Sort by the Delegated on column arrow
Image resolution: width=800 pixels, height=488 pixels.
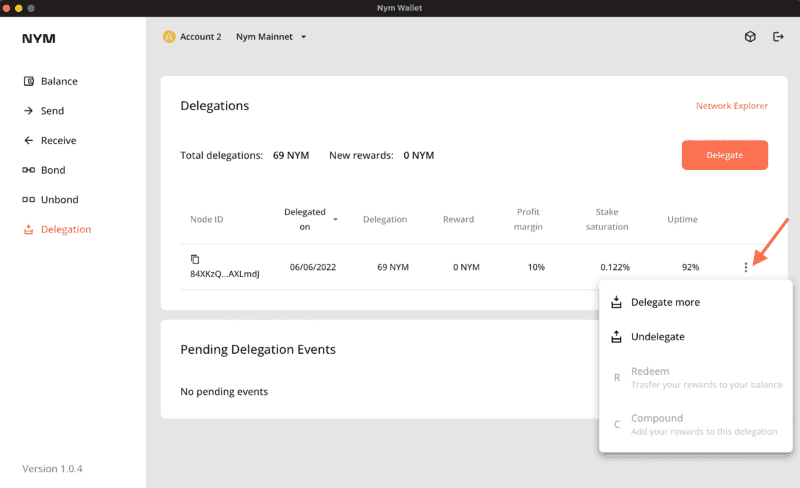pos(335,219)
